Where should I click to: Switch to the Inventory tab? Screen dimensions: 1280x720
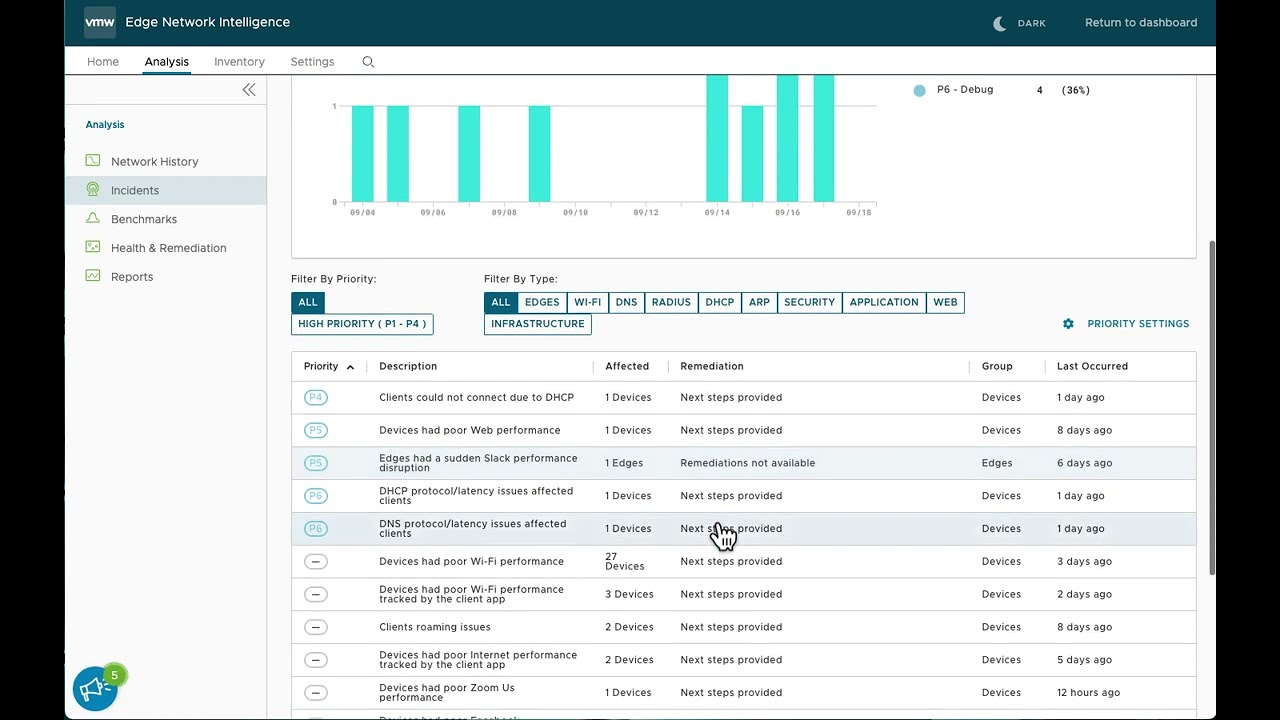tap(239, 62)
